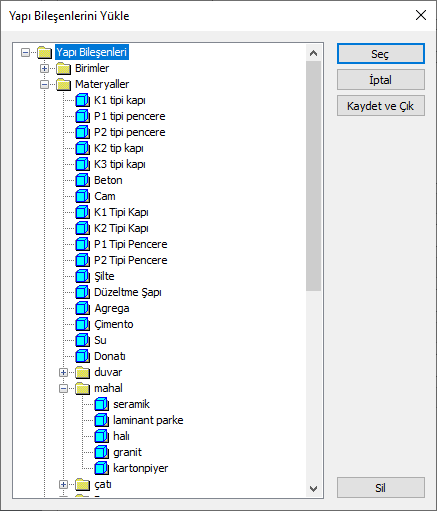Click the Sil button
Viewport: 437px width, 511px height.
381,488
